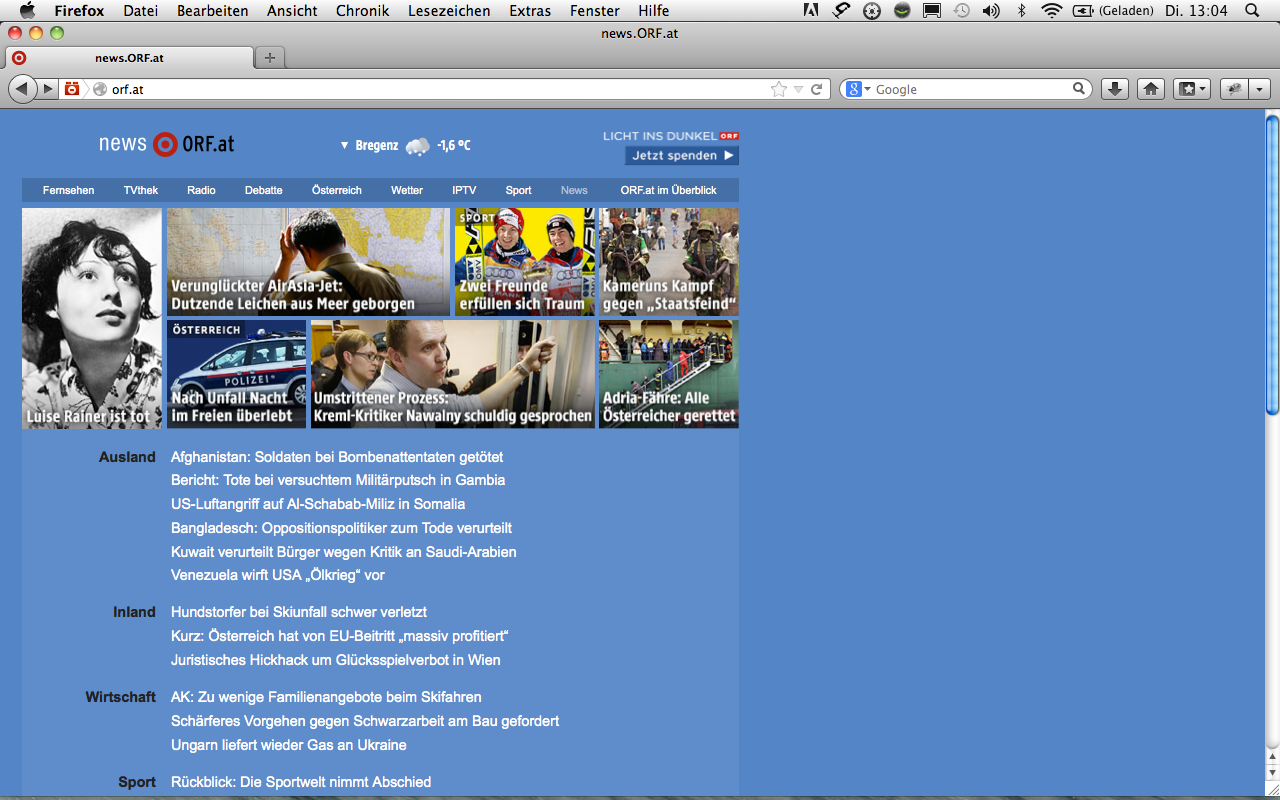This screenshot has width=1280, height=800.
Task: Open Rückblick: Die Sportwelt nimmt Abschied
Action: click(x=301, y=782)
